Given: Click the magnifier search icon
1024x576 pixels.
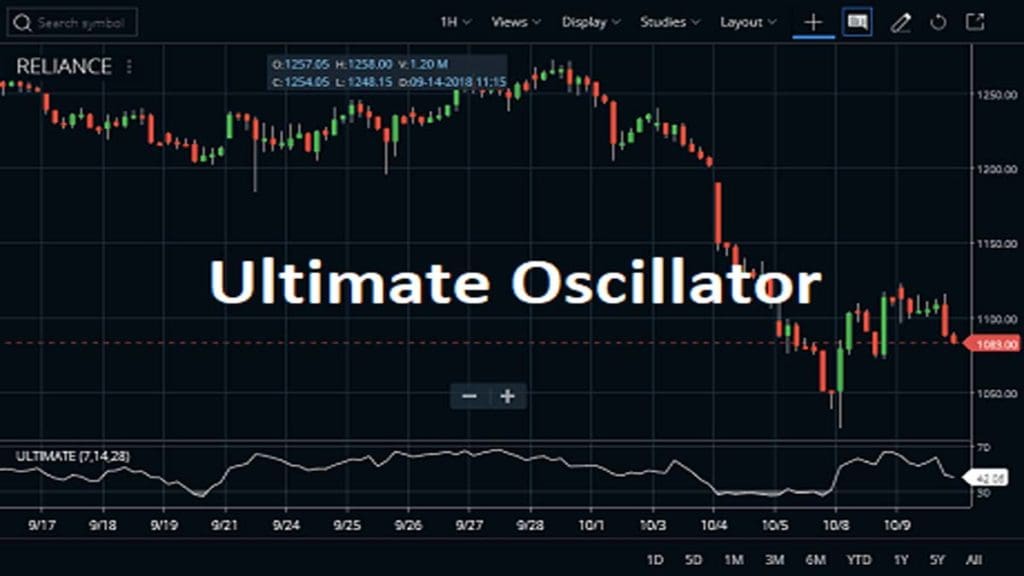Looking at the screenshot, I should [x=22, y=23].
